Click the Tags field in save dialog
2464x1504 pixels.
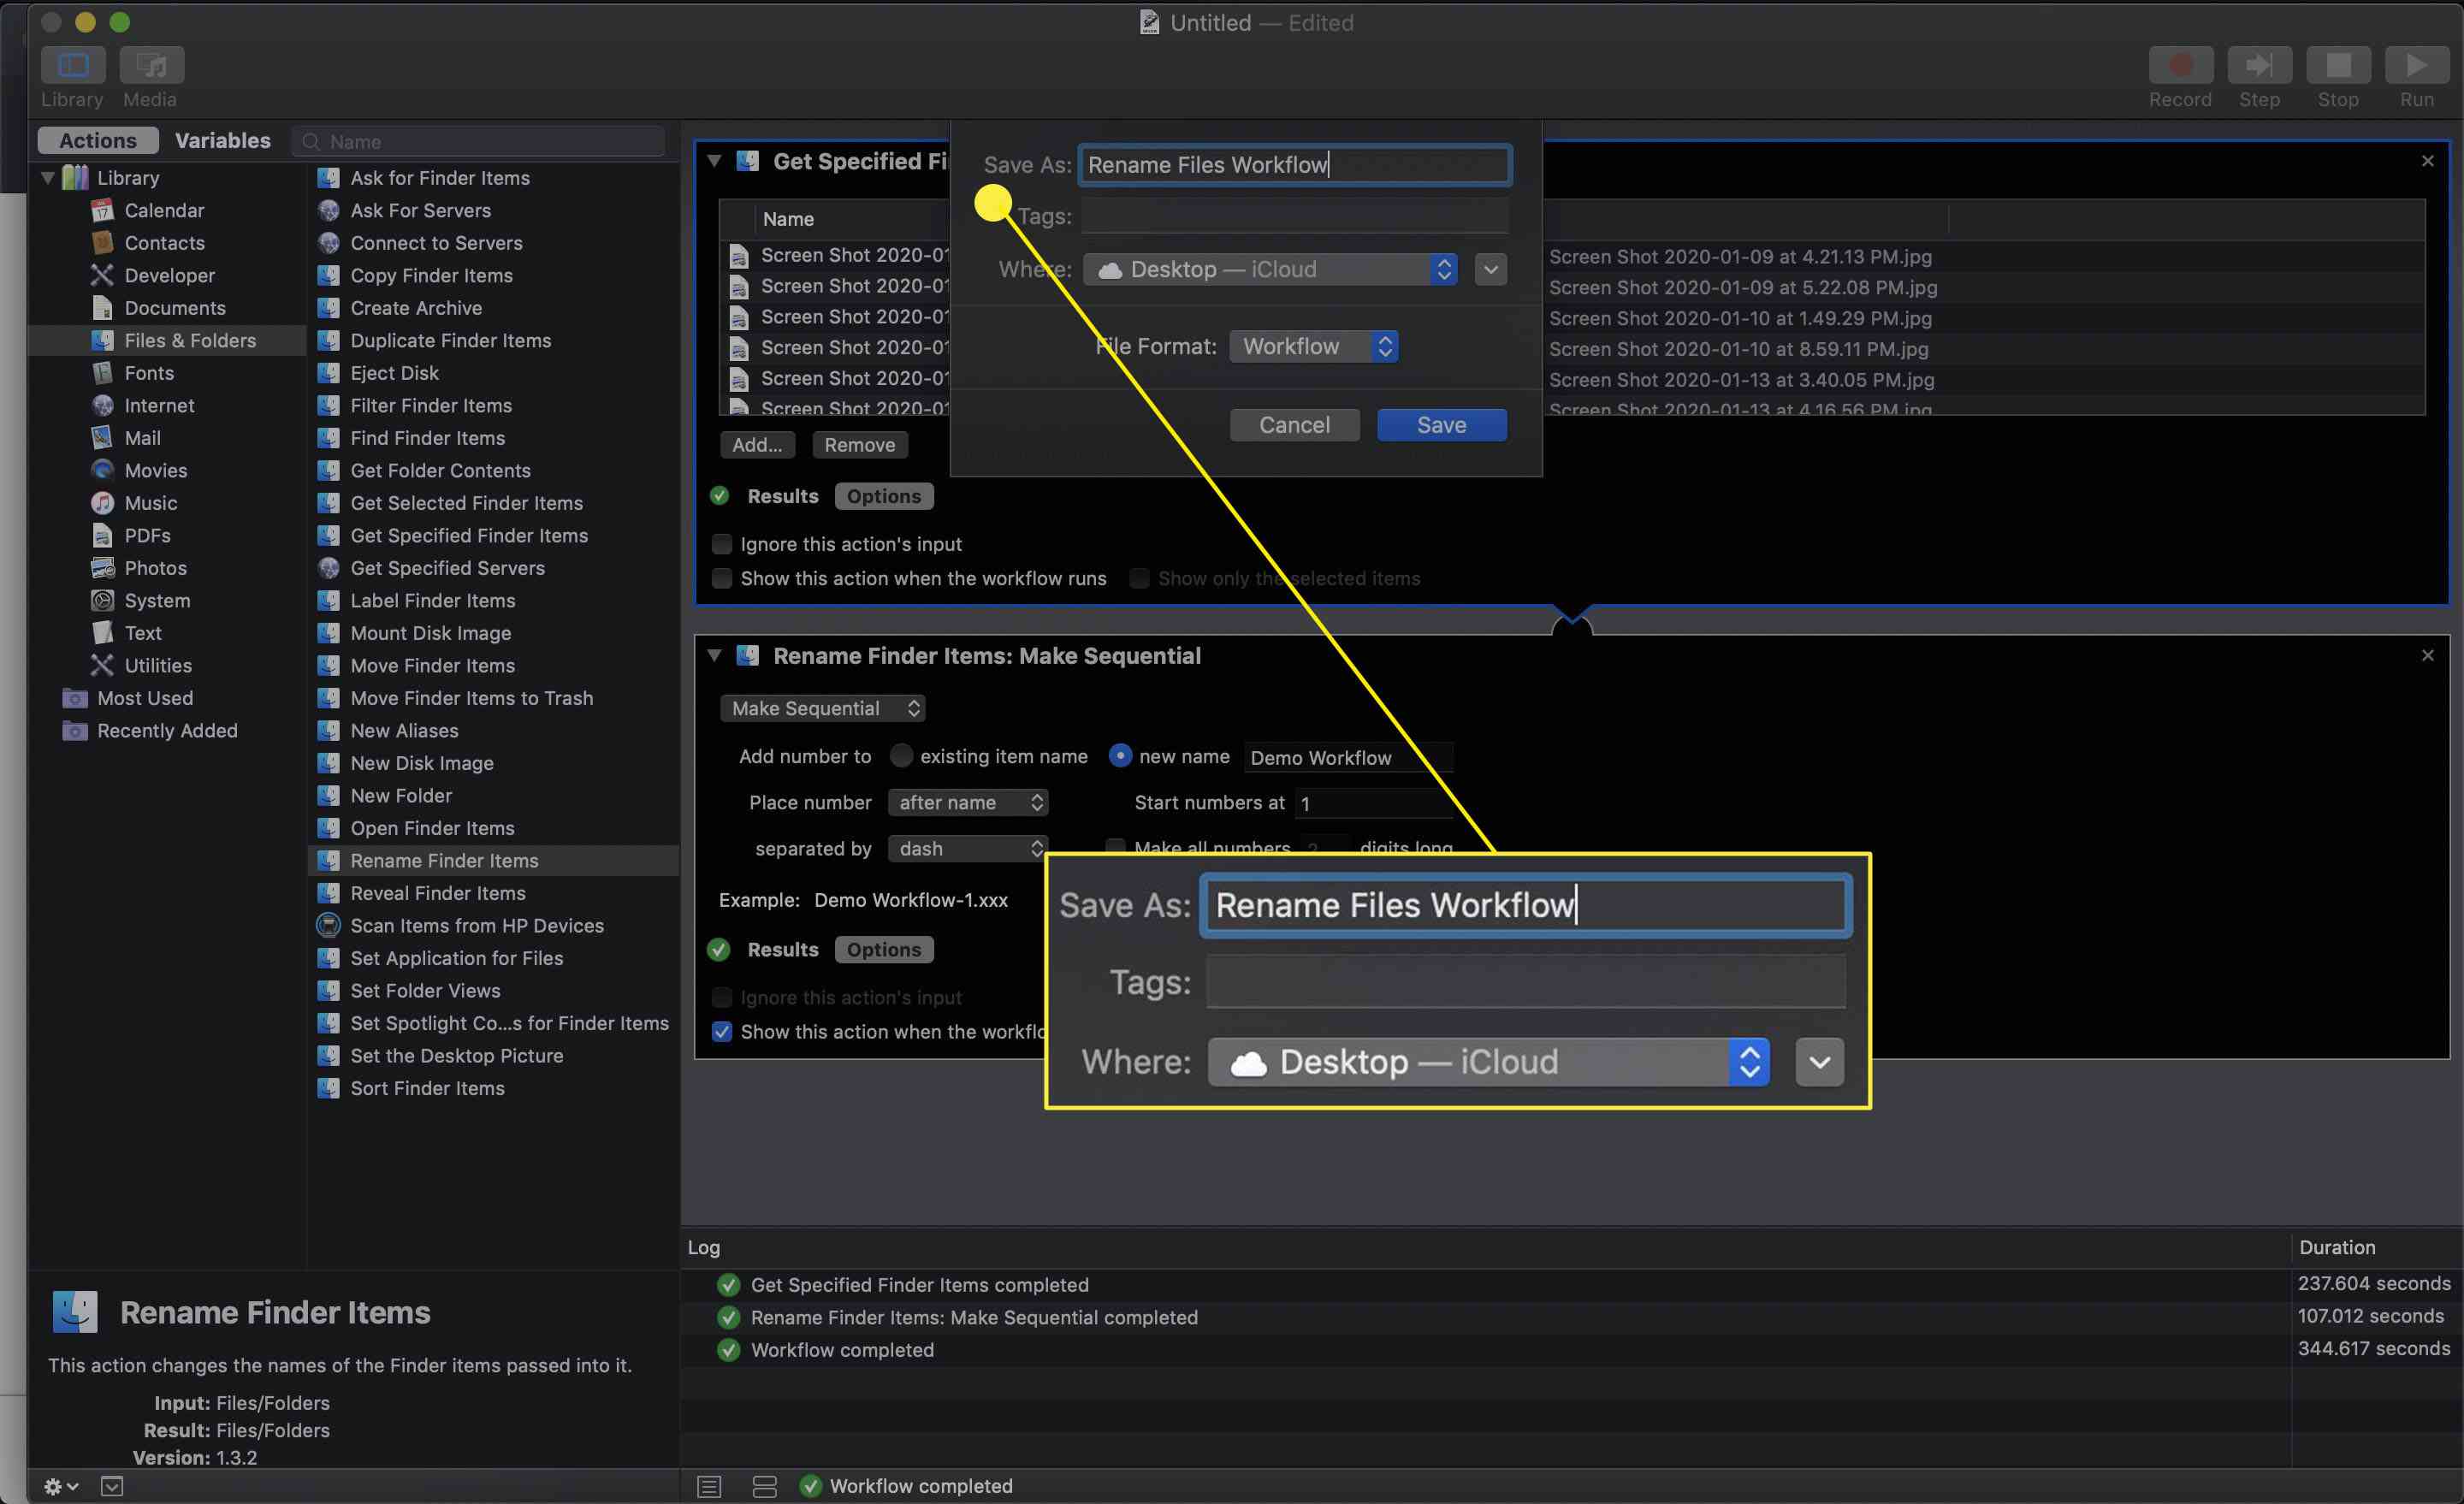point(1294,216)
